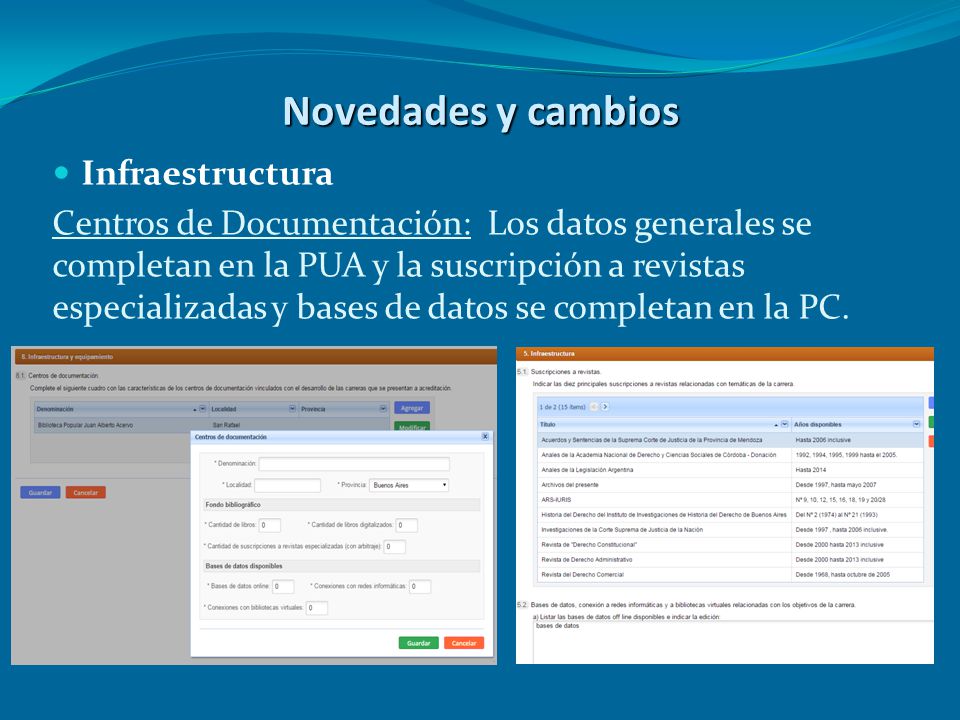Select row Investigaciones de la Corte Suprema
This screenshot has width=960, height=720.
[730, 530]
